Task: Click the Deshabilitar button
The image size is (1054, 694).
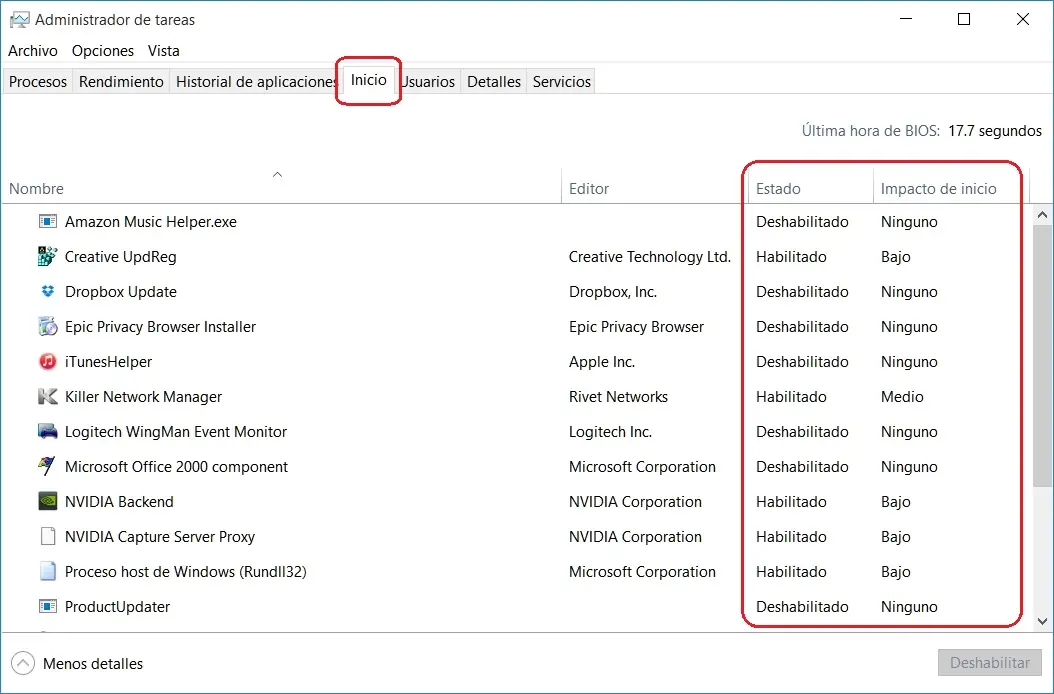Action: point(990,663)
